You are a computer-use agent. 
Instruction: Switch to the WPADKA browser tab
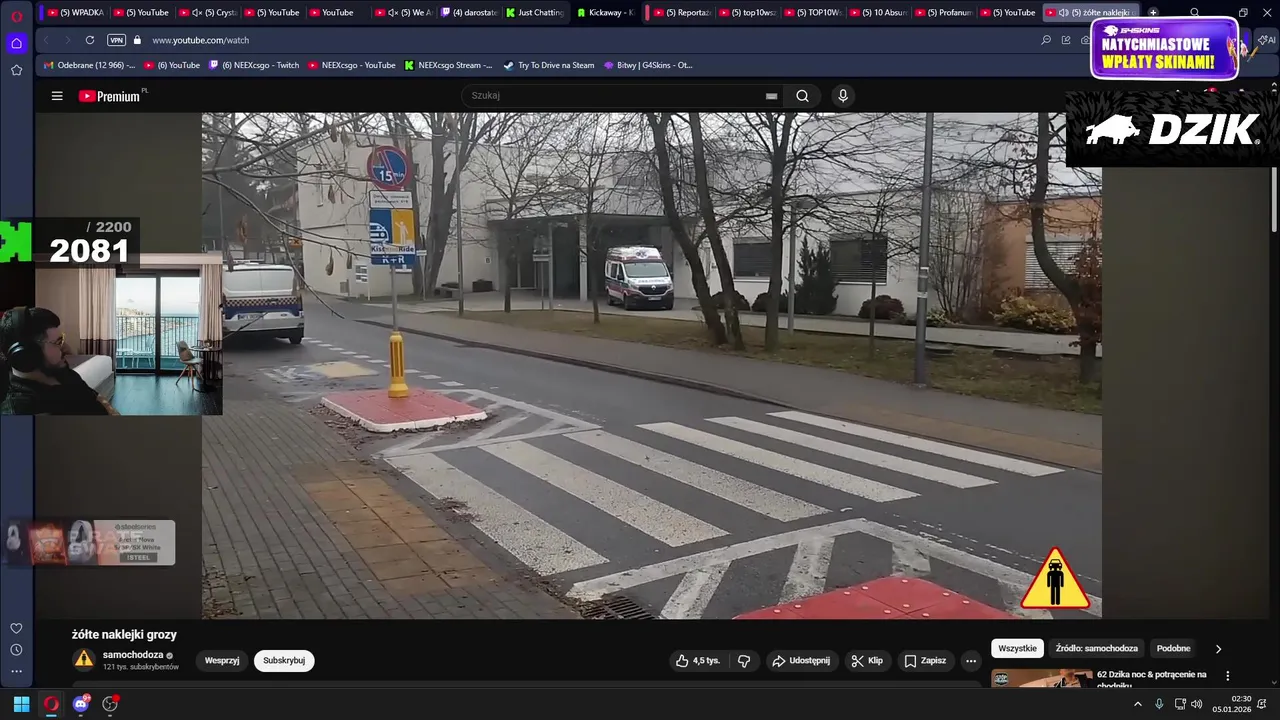74,13
